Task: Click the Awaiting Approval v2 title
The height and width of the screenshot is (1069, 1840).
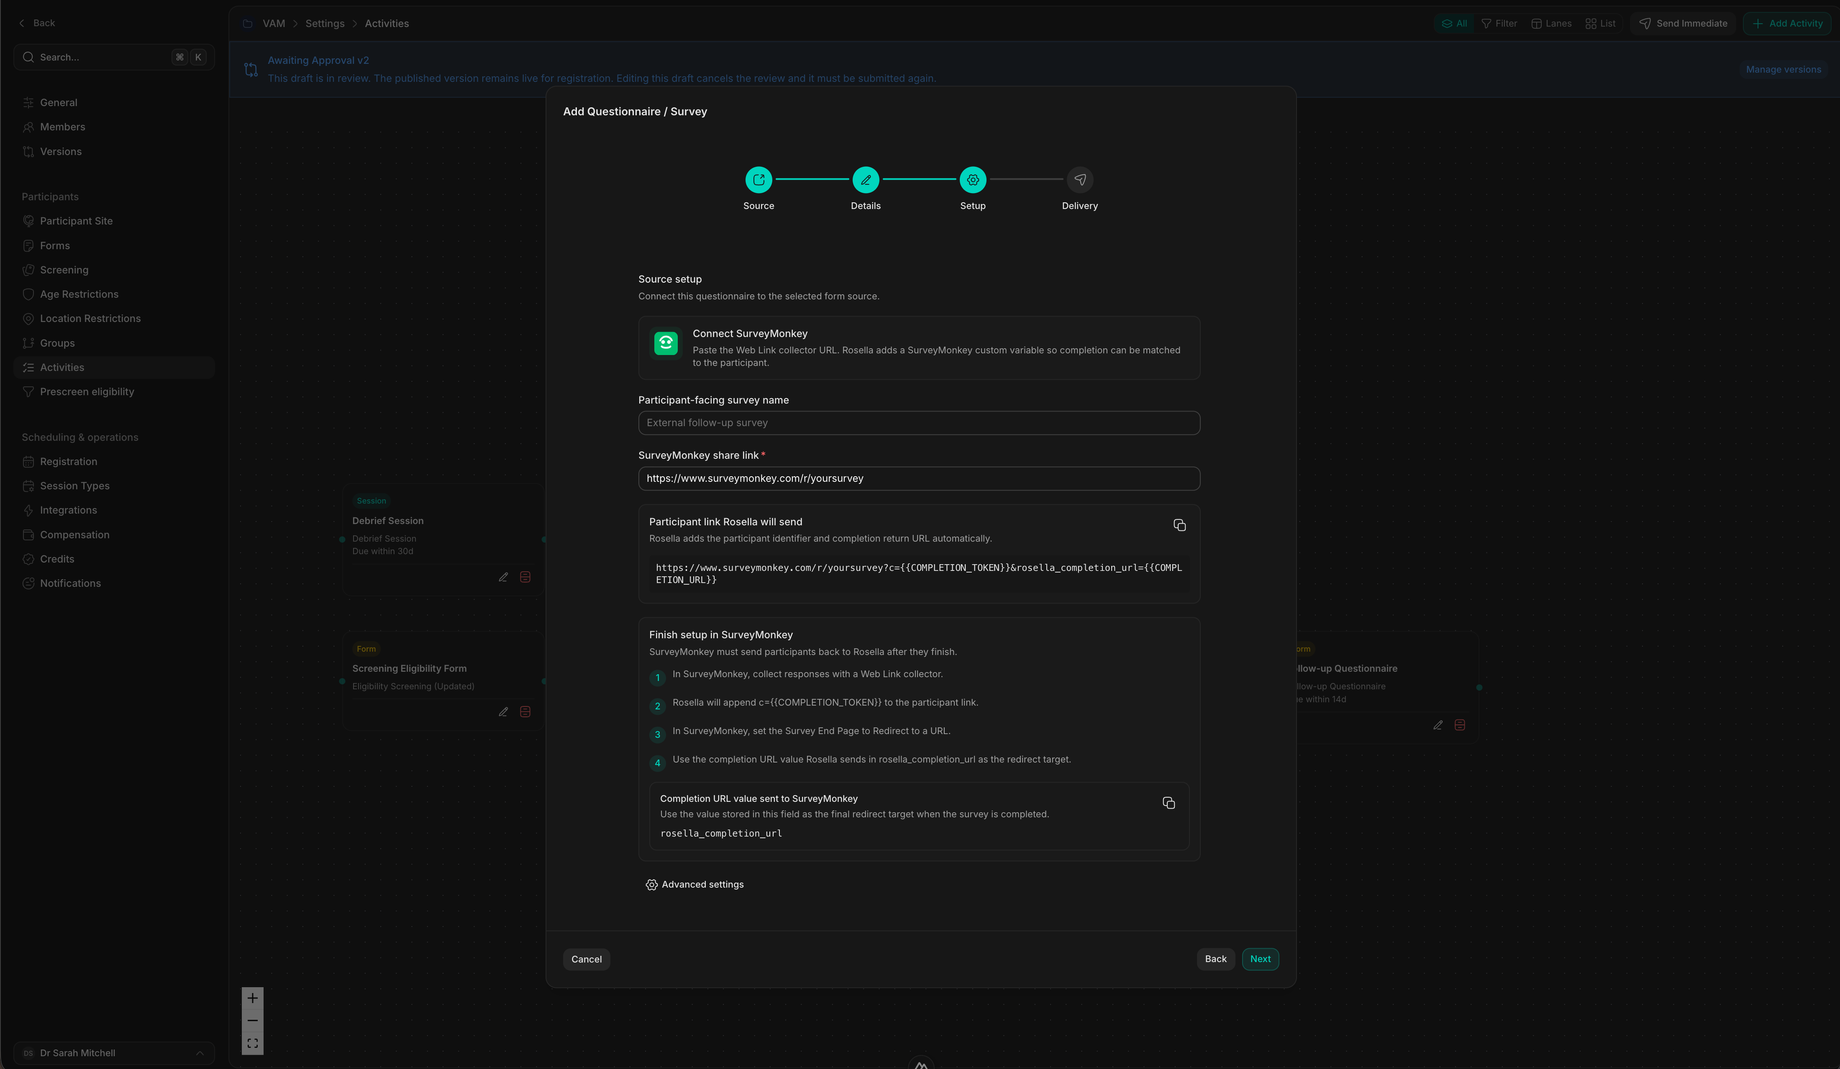Action: click(318, 61)
